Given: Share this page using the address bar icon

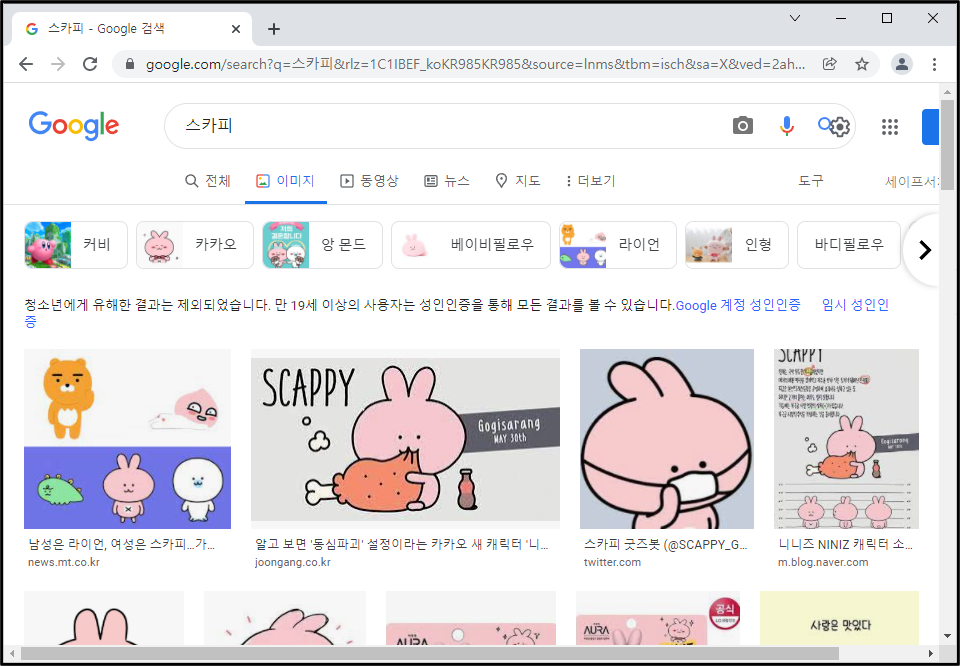Looking at the screenshot, I should [x=830, y=64].
